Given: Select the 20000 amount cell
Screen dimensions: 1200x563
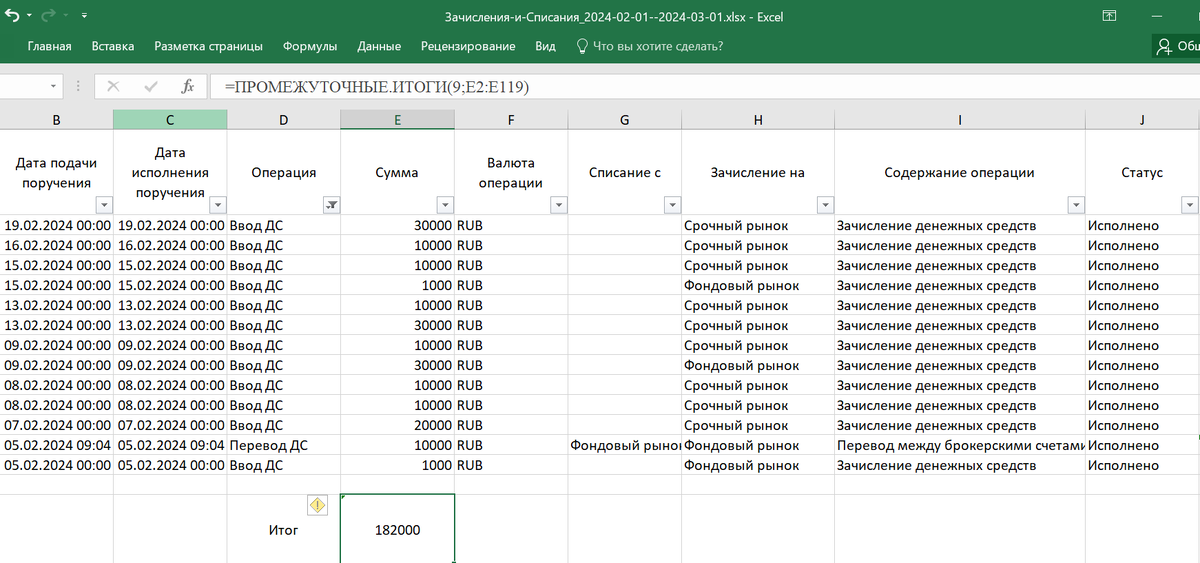Looking at the screenshot, I should click(x=397, y=425).
